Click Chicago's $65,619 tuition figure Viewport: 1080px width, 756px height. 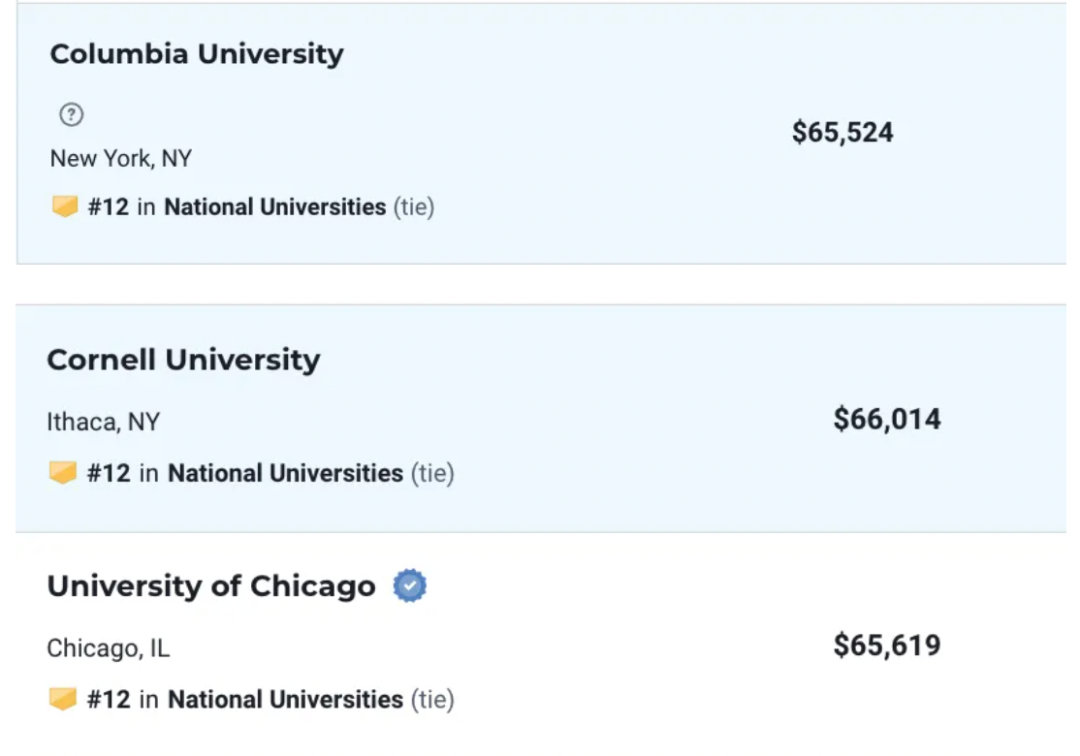(887, 645)
